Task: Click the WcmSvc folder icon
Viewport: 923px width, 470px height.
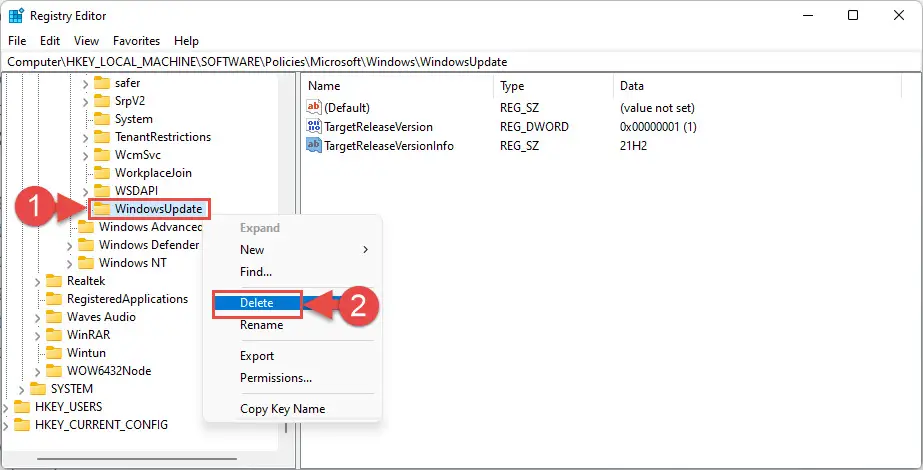Action: point(102,155)
